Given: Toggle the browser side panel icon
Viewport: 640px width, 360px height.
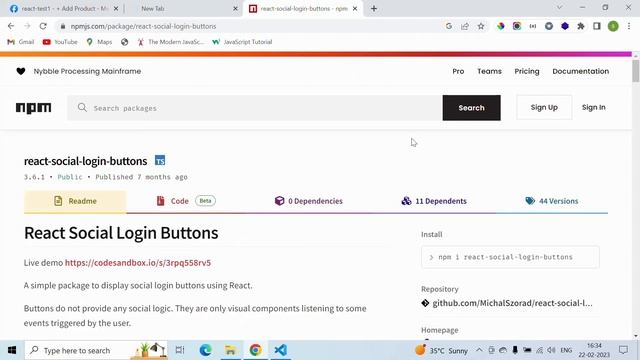Looking at the screenshot, I should tap(597, 26).
